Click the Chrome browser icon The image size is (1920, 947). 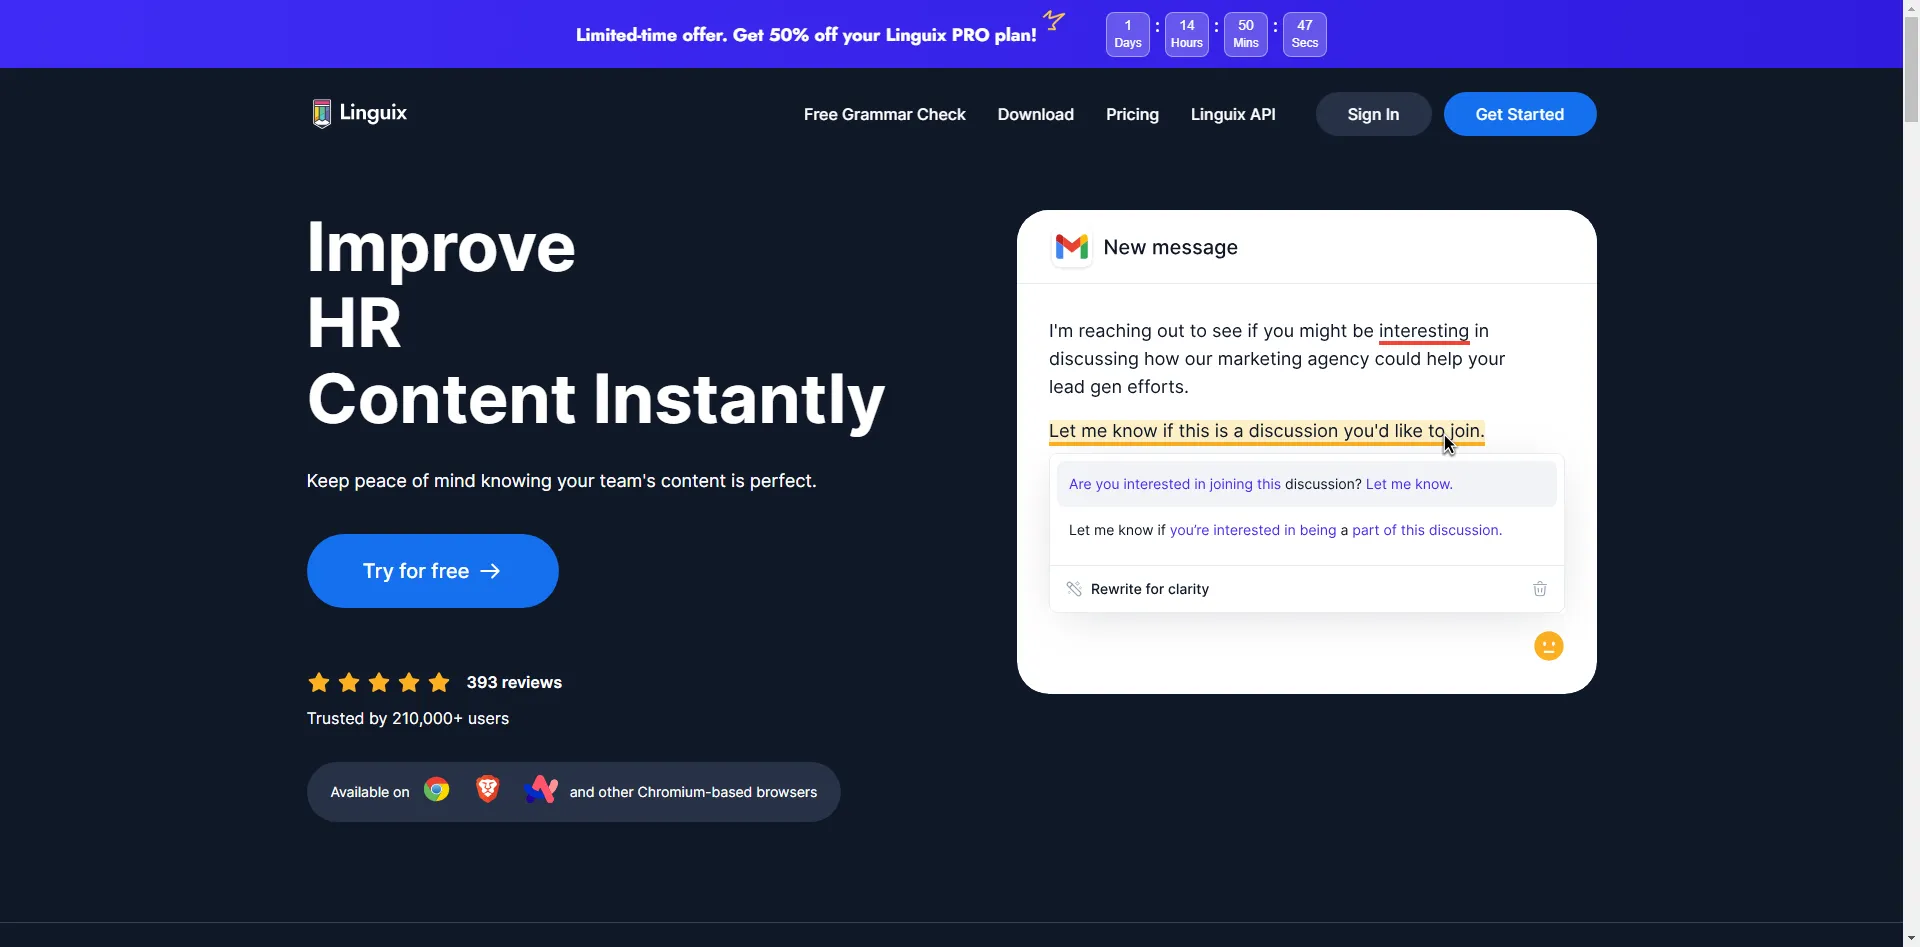(437, 791)
